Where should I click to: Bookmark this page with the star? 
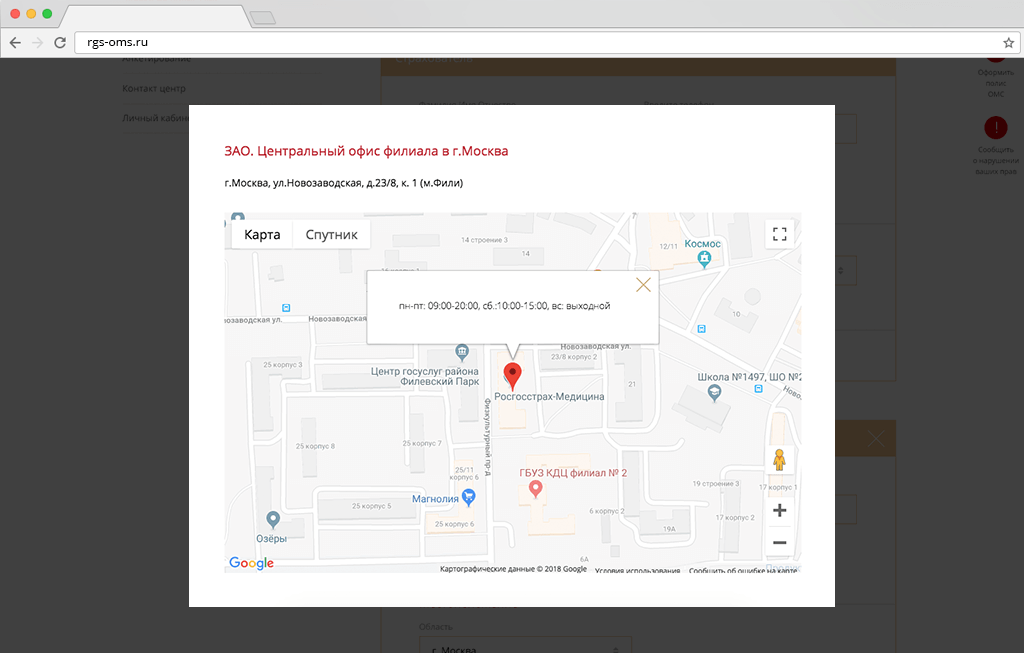click(x=1008, y=43)
